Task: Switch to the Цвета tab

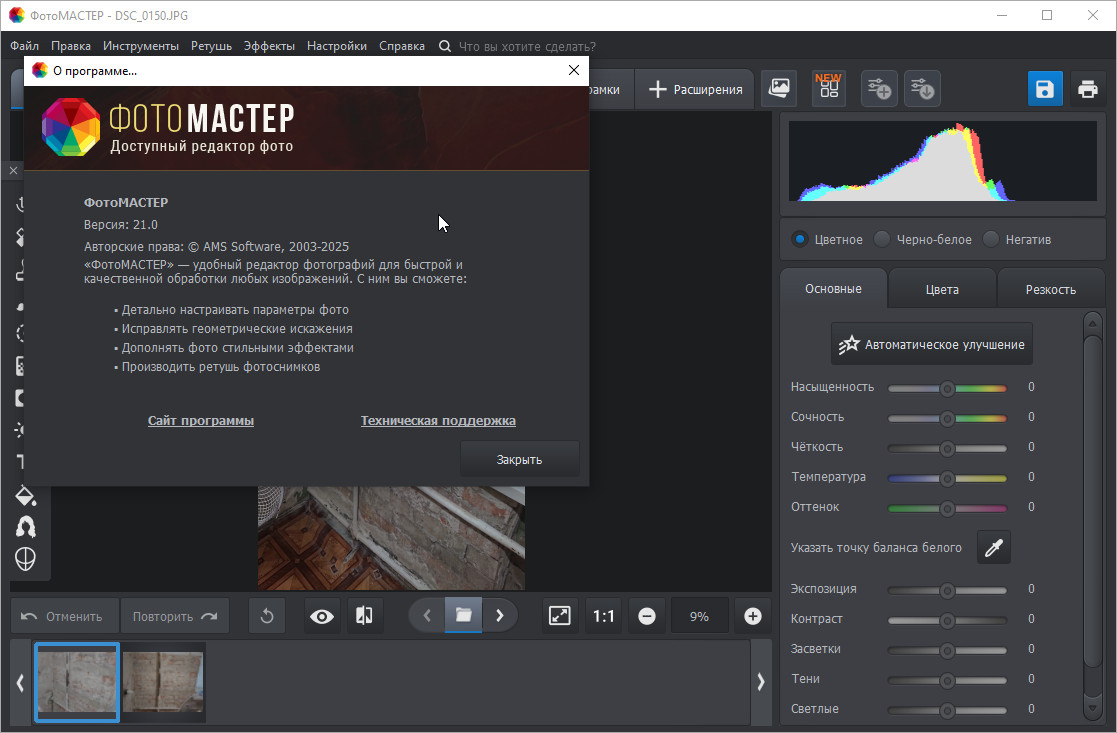Action: (x=942, y=289)
